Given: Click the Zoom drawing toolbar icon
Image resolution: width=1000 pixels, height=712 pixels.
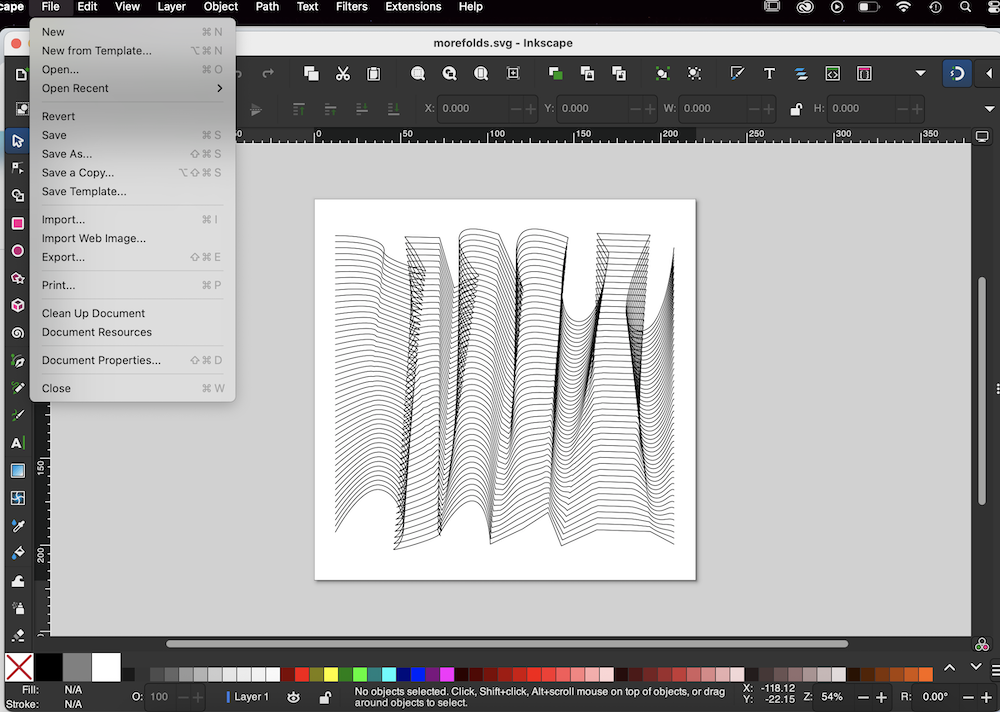Looking at the screenshot, I should tap(449, 74).
